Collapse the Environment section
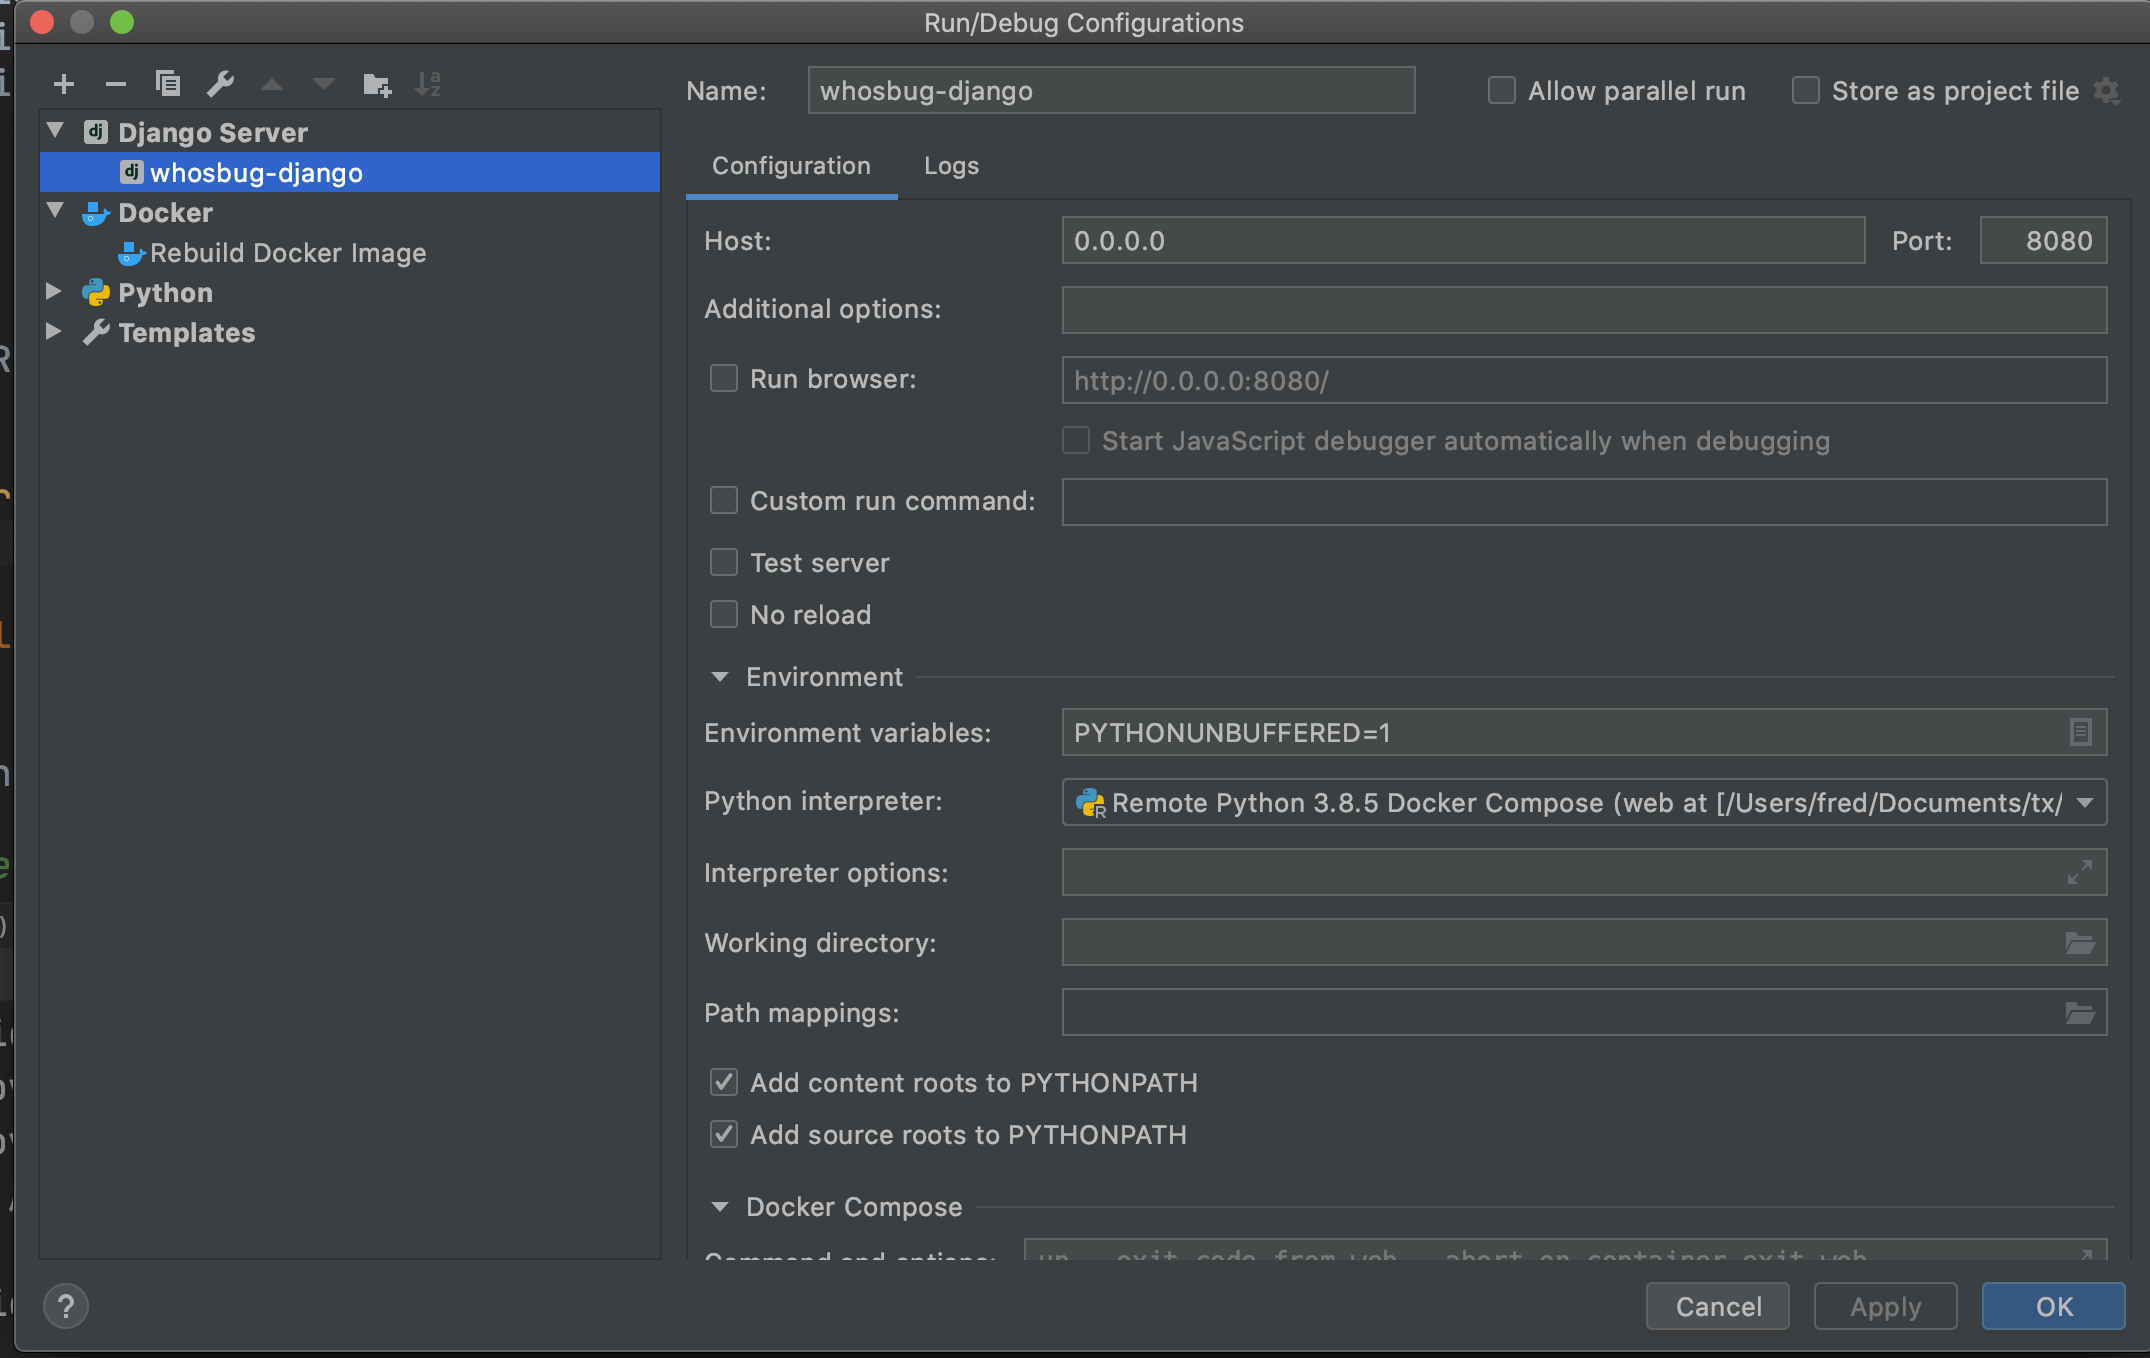 coord(719,677)
